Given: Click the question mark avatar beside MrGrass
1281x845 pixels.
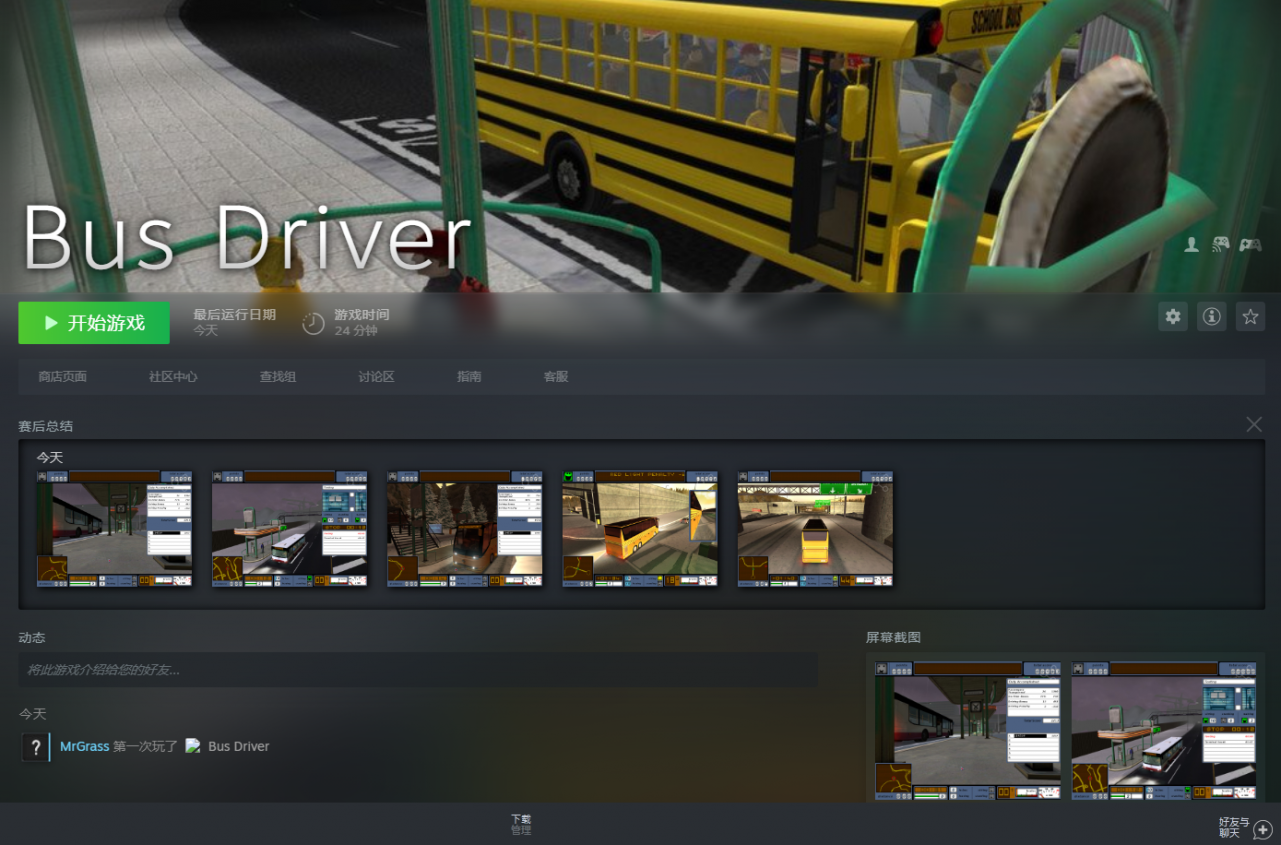Looking at the screenshot, I should click(x=35, y=747).
